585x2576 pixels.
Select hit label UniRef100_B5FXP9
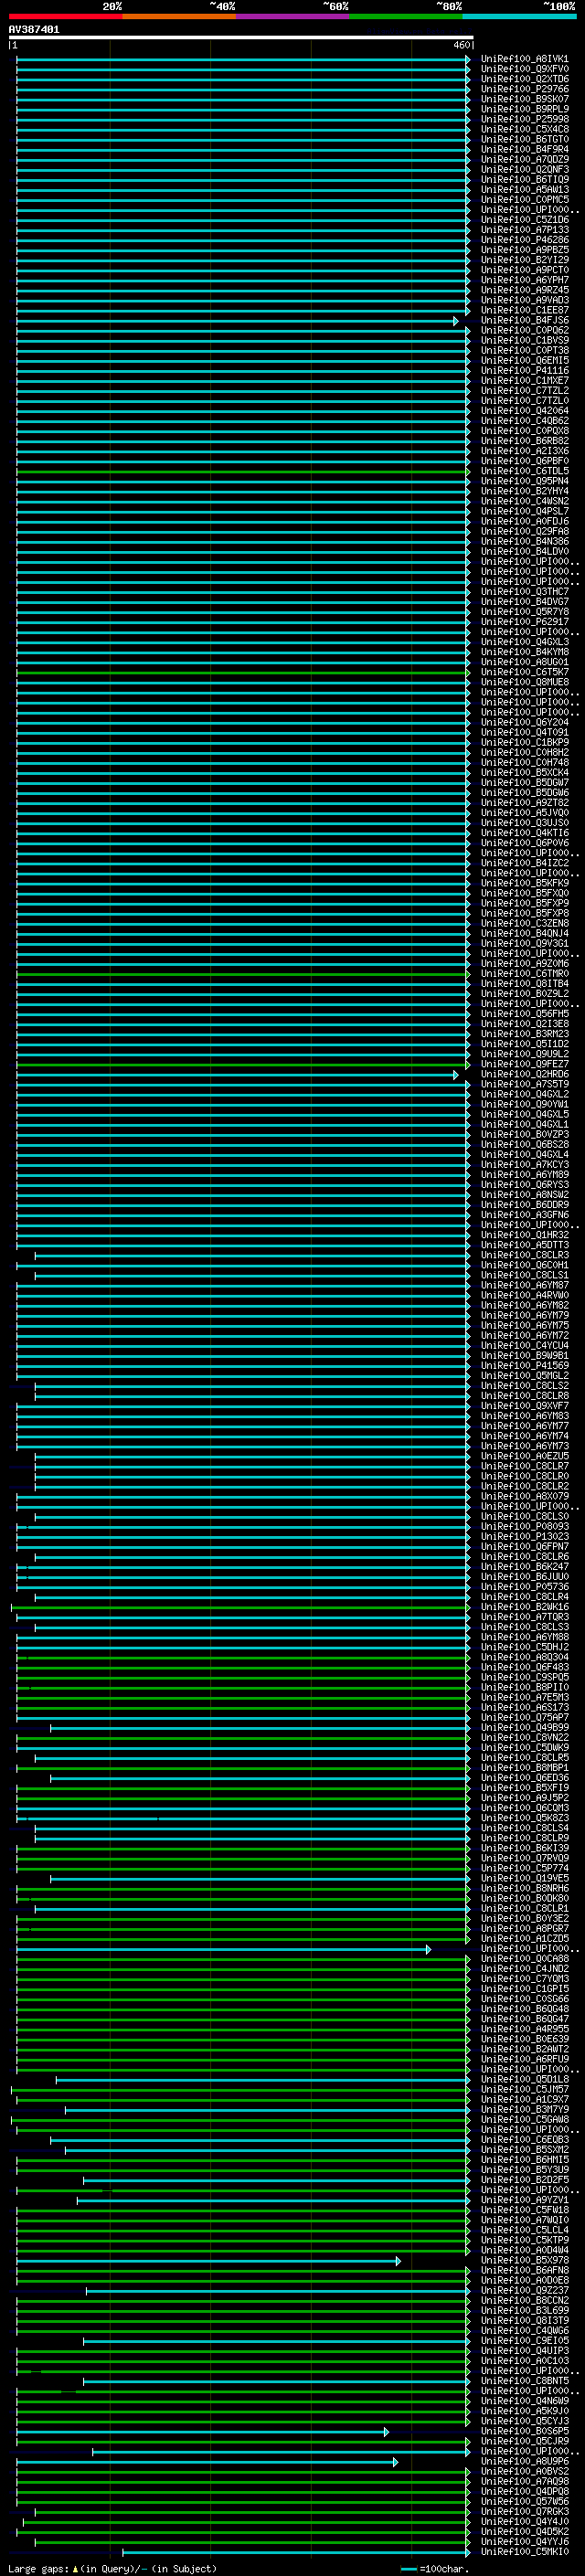pyautogui.click(x=524, y=903)
